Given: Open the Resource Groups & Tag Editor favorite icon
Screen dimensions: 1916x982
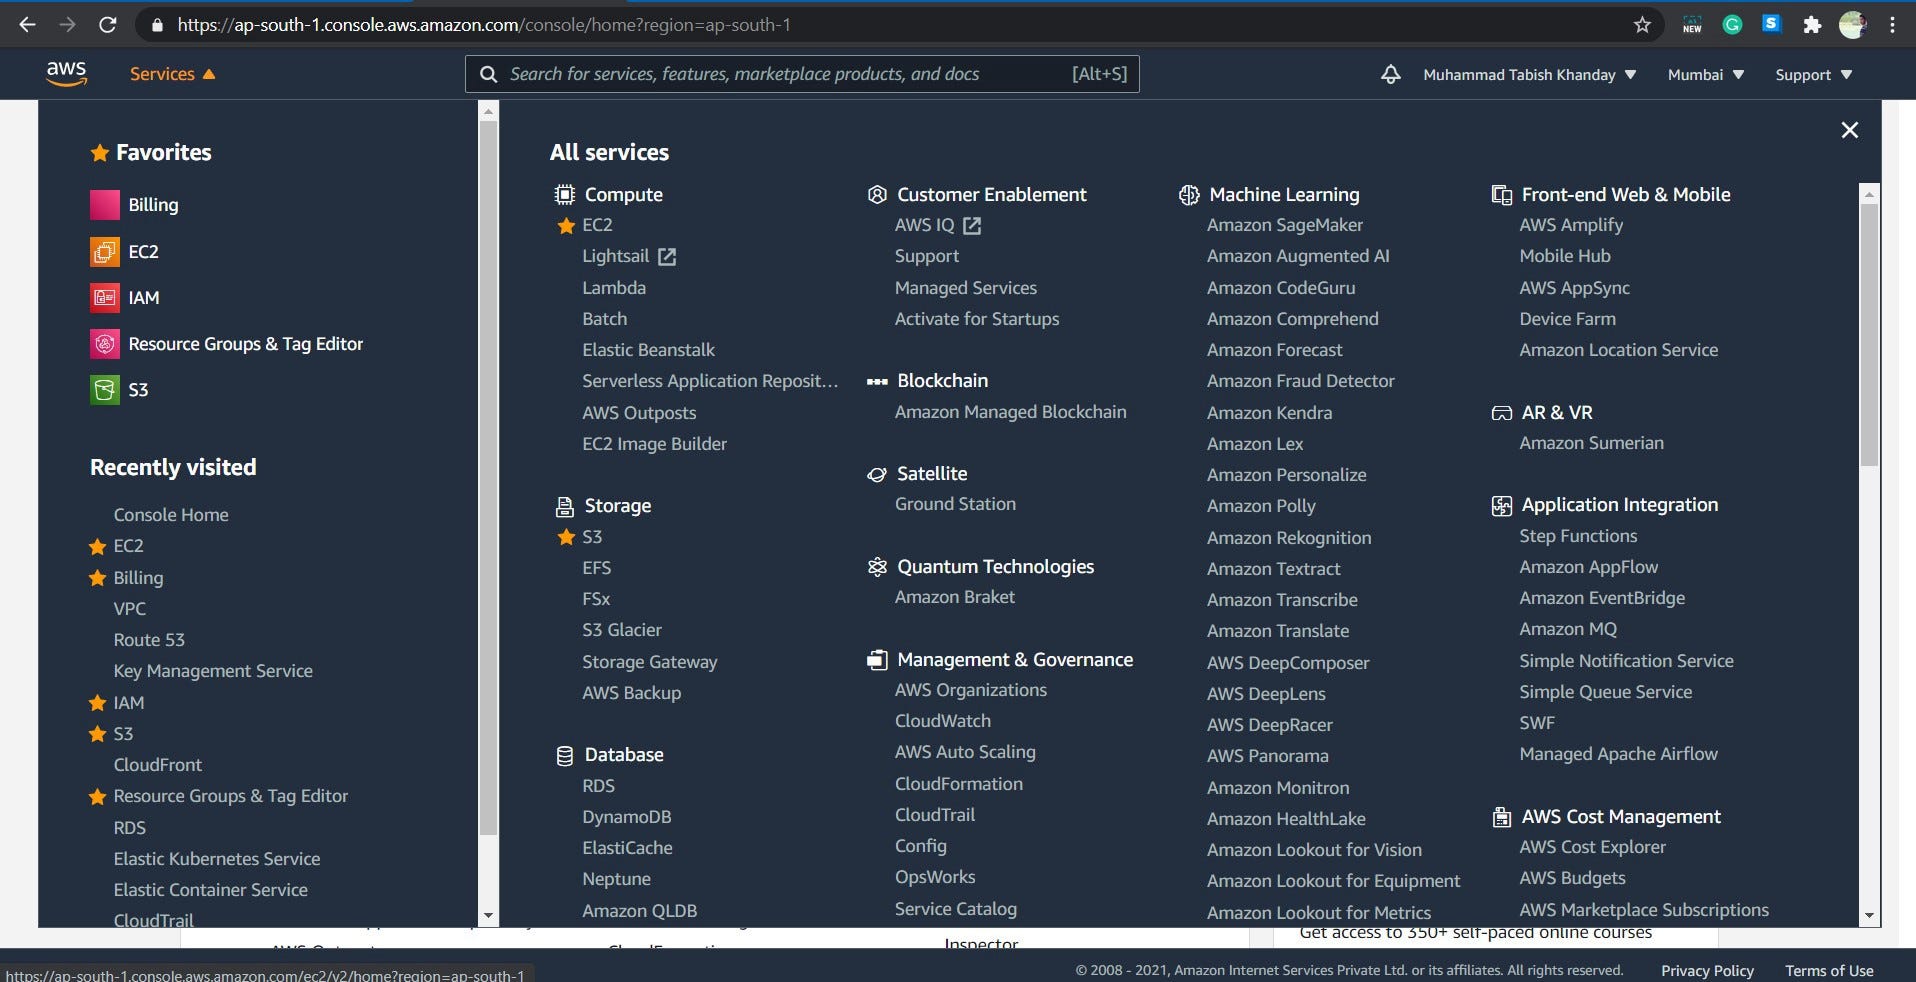Looking at the screenshot, I should click(105, 344).
